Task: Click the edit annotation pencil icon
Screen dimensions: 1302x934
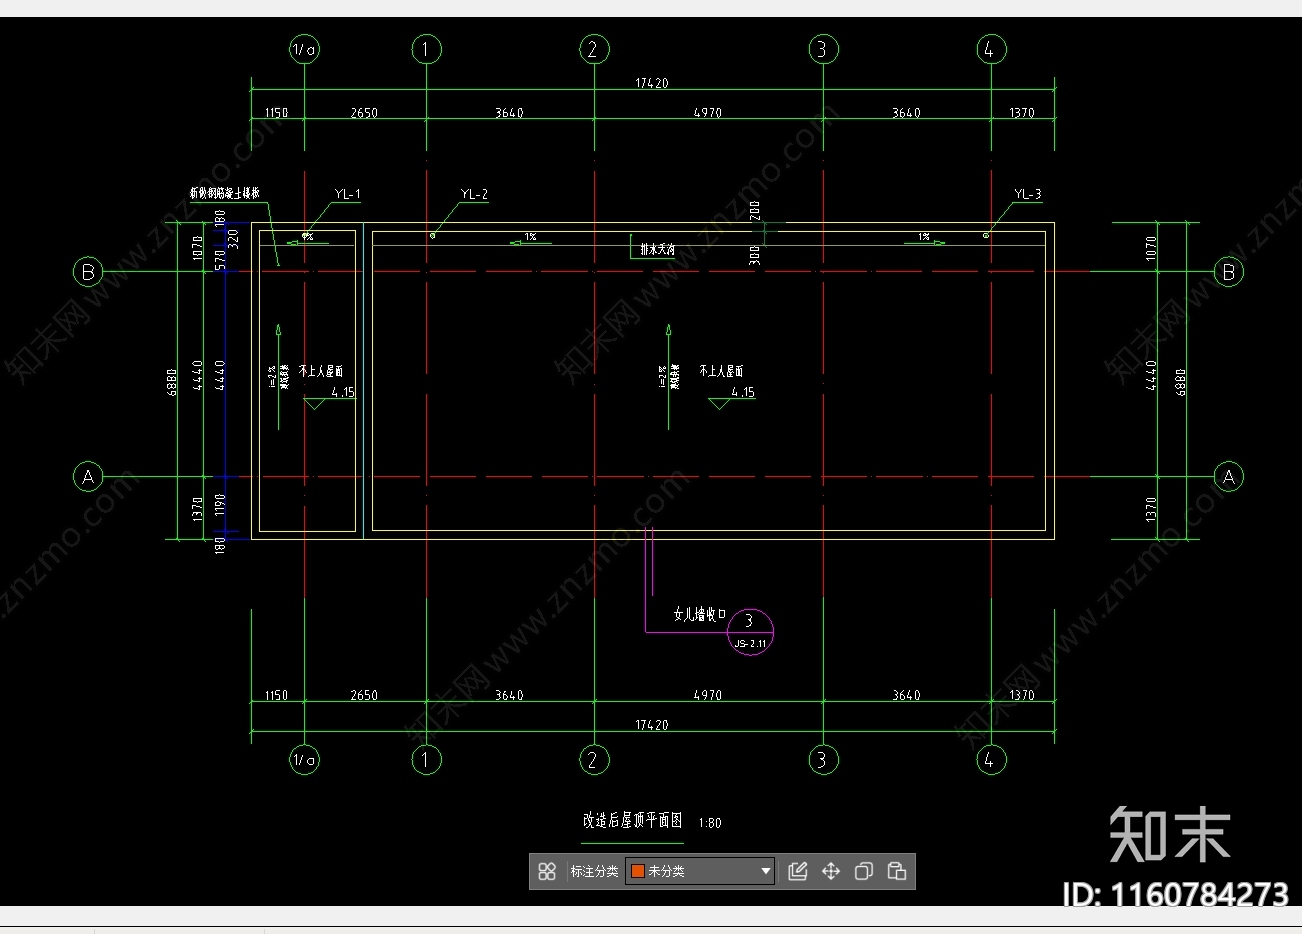Action: click(798, 871)
